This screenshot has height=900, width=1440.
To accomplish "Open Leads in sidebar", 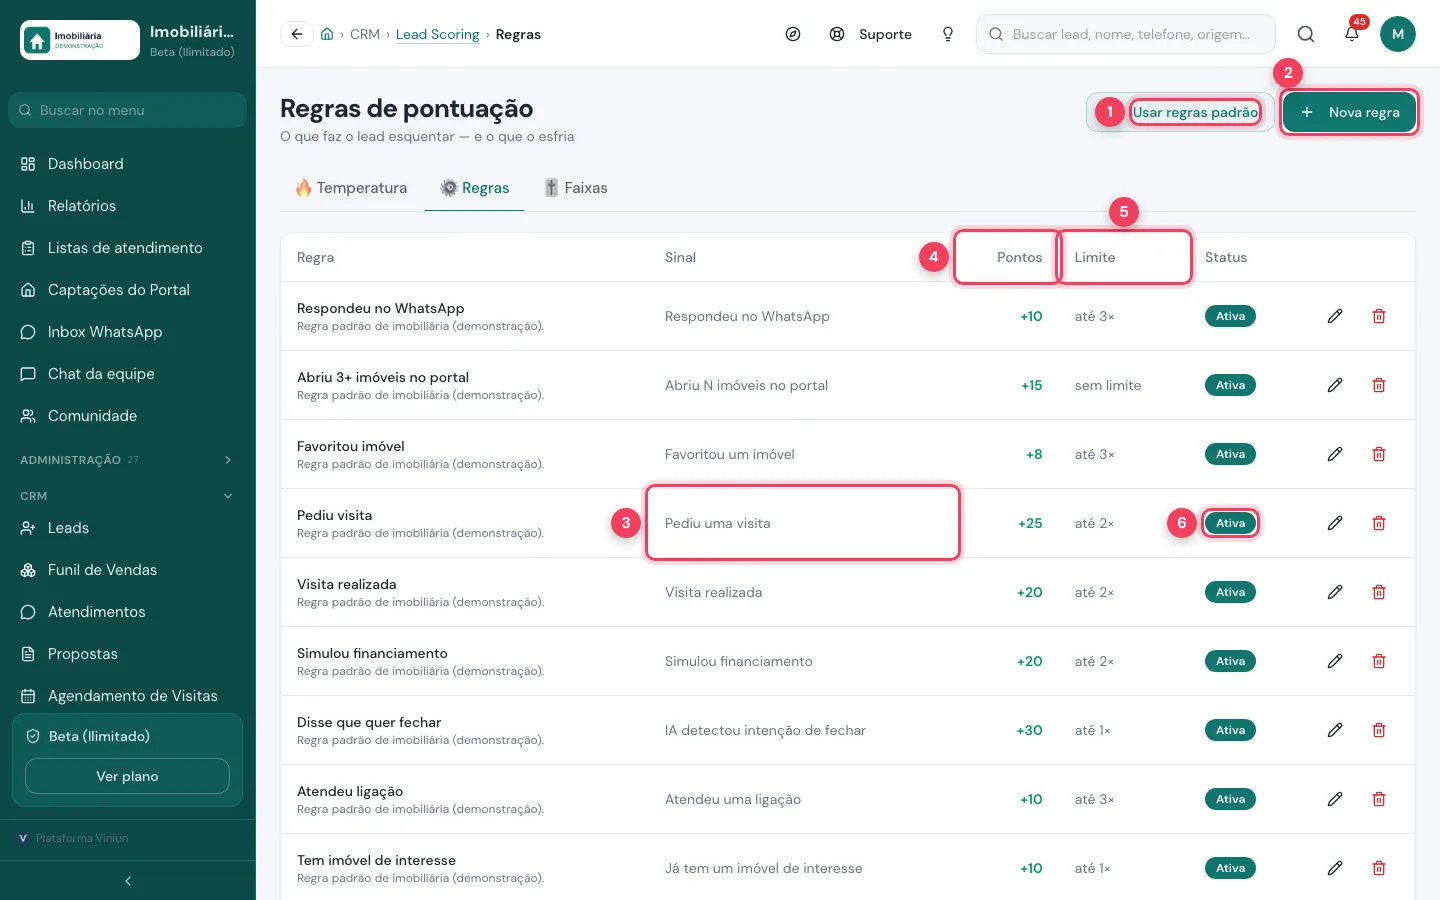I will [127, 528].
